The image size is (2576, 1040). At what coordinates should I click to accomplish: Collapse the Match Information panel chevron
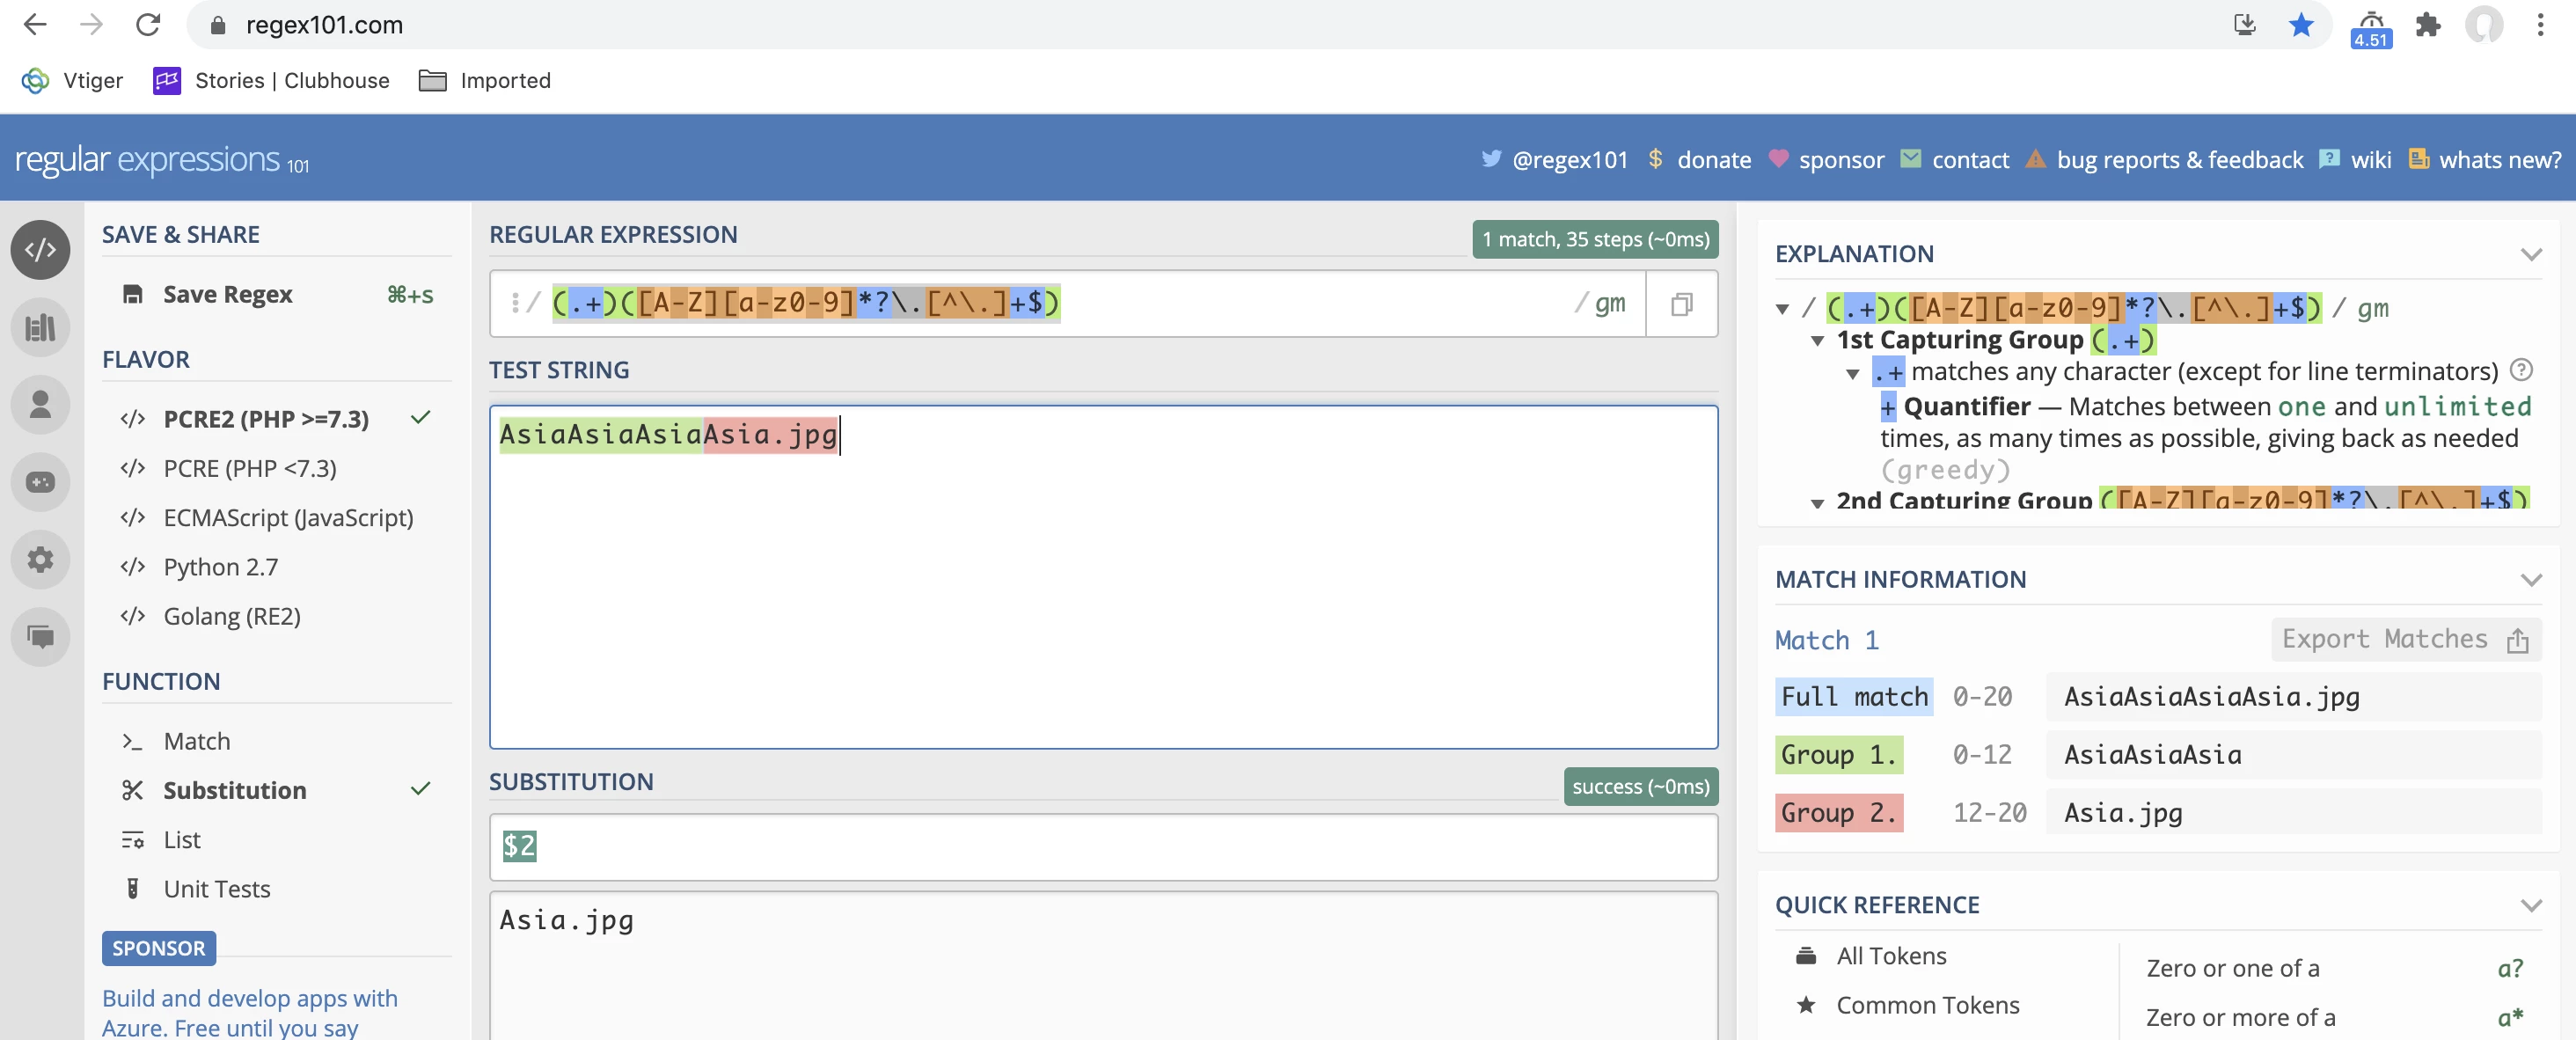click(2530, 579)
